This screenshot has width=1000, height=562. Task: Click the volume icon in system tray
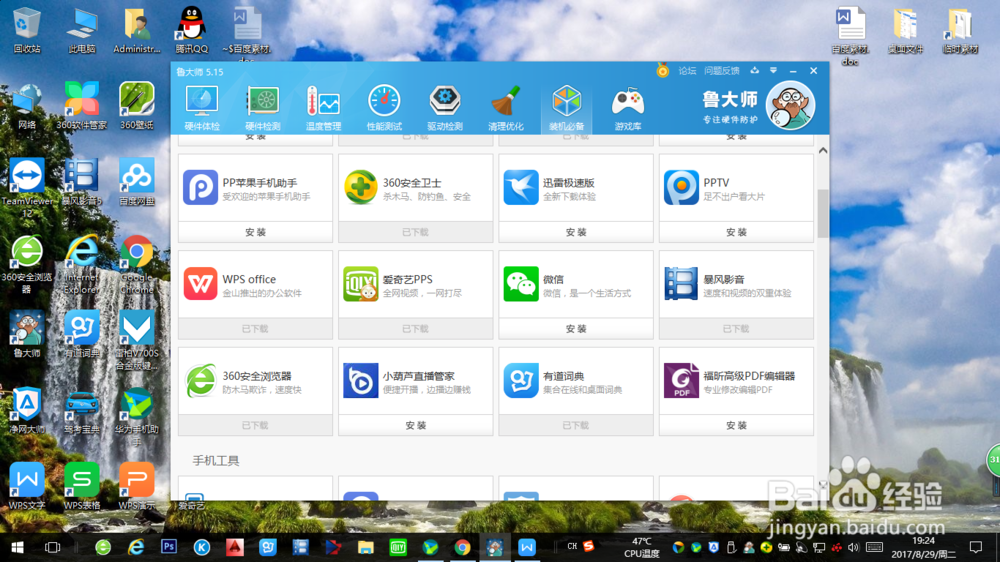[x=854, y=547]
